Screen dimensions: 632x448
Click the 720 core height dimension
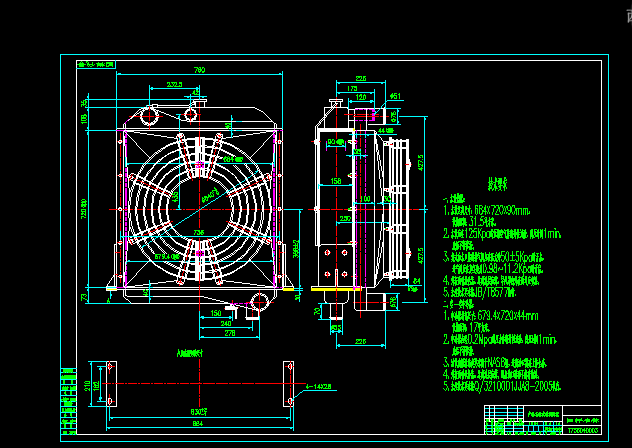(84, 208)
